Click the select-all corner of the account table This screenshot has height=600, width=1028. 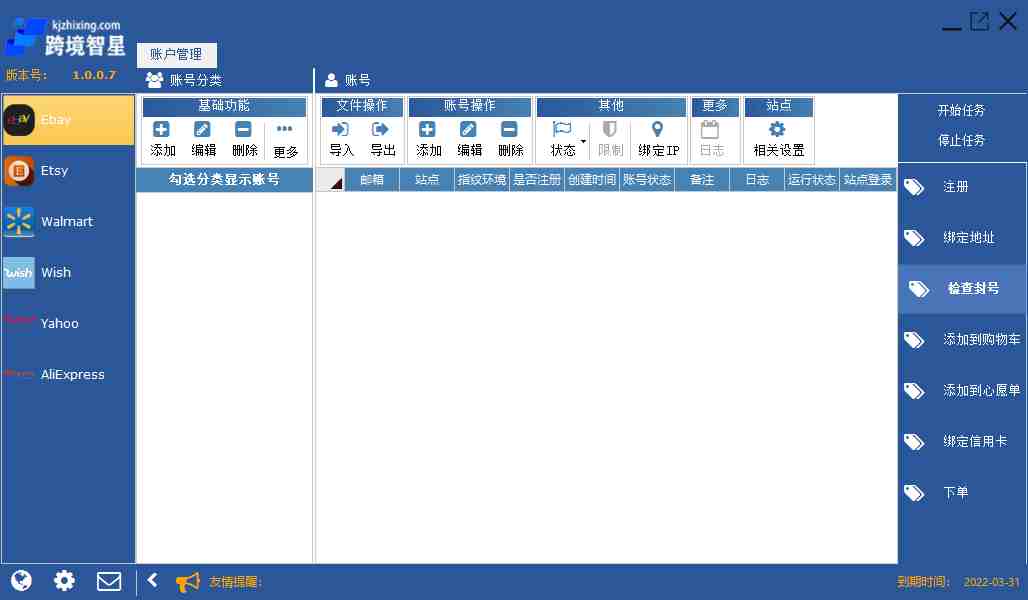[x=331, y=180]
